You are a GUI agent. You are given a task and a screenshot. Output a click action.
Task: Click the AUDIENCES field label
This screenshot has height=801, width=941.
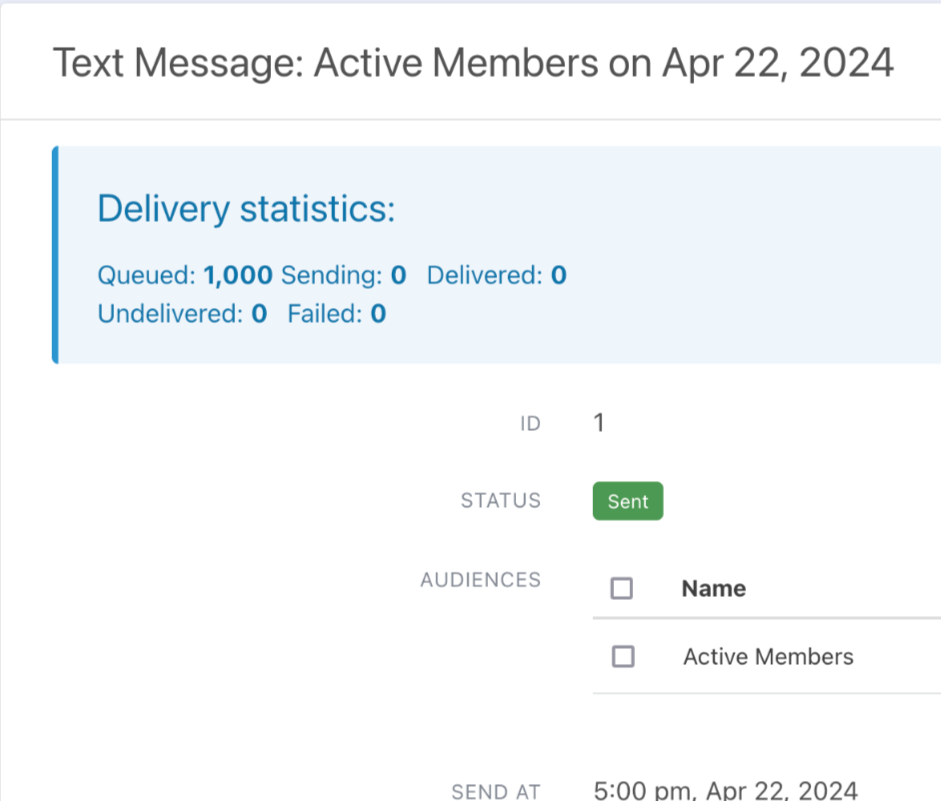[x=480, y=580]
